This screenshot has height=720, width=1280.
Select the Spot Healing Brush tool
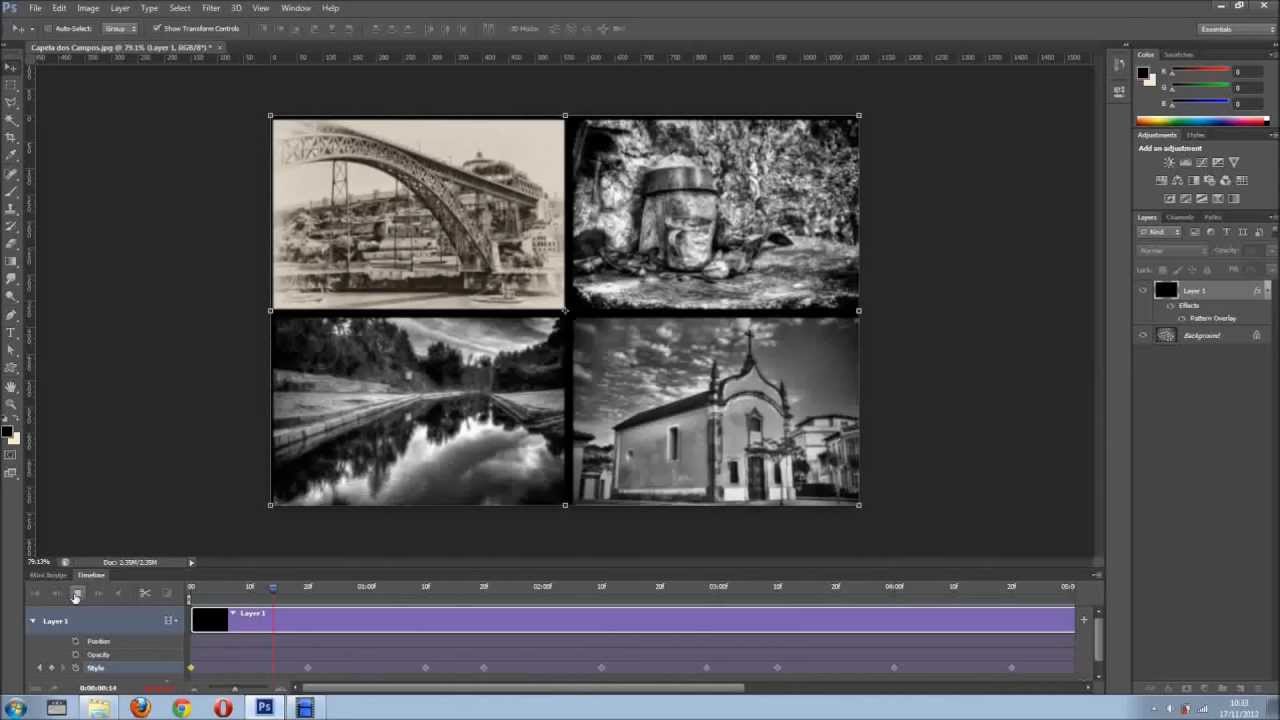(11, 173)
